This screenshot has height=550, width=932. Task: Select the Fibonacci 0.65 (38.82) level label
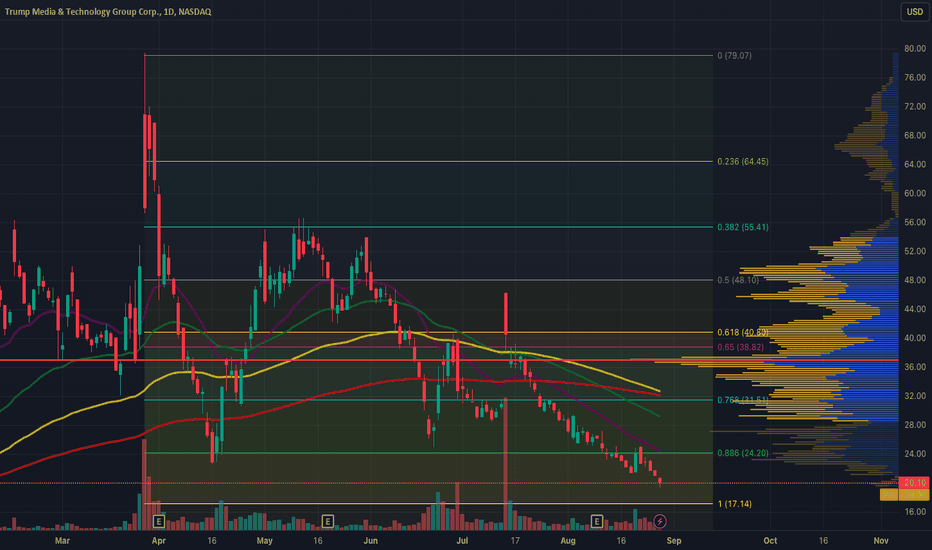pyautogui.click(x=740, y=347)
